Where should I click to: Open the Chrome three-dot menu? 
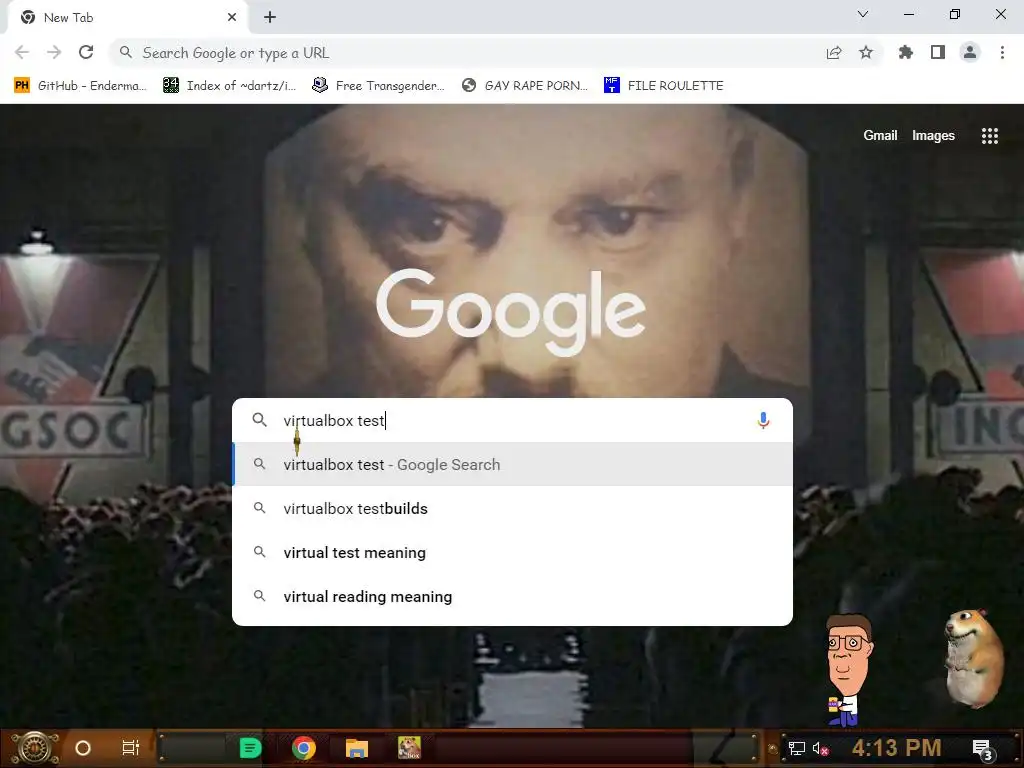tap(1002, 52)
